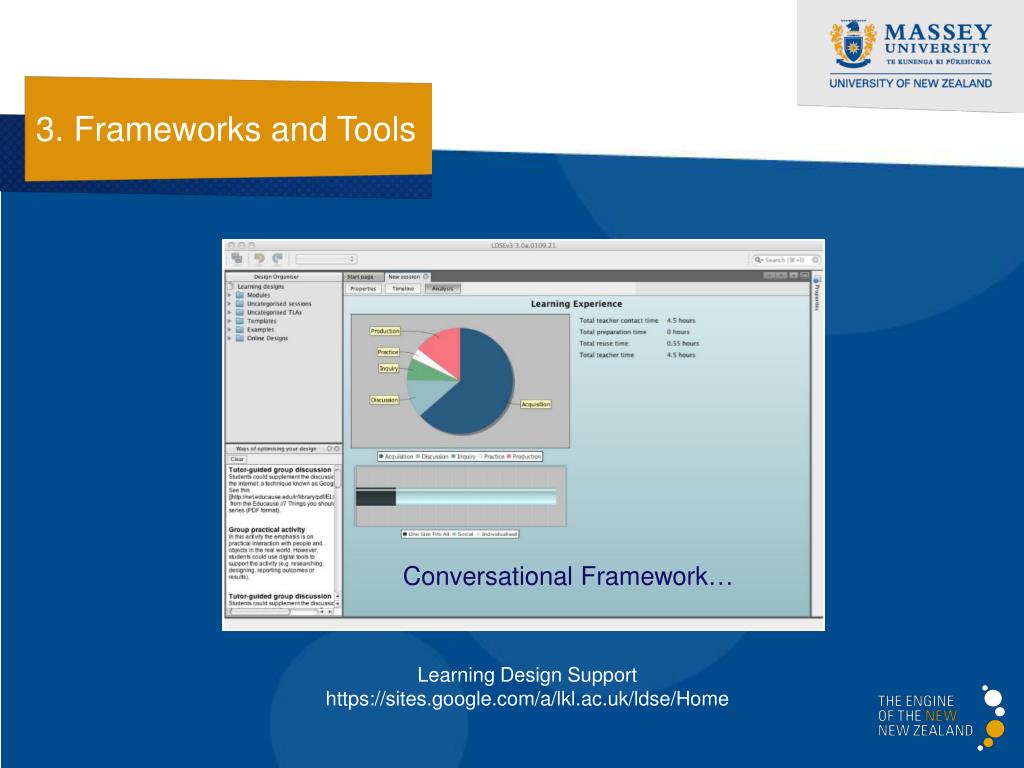
Task: Click the minimize icon on the optimising panel
Action: [x=329, y=449]
